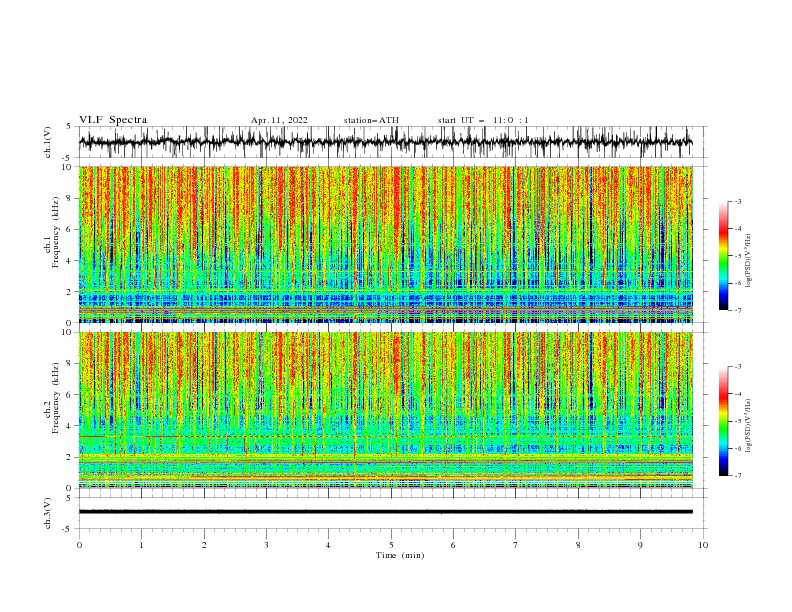Viewport: 792px width, 612px height.
Task: Click the ch.1 spectrogram plot area
Action: tap(386, 244)
